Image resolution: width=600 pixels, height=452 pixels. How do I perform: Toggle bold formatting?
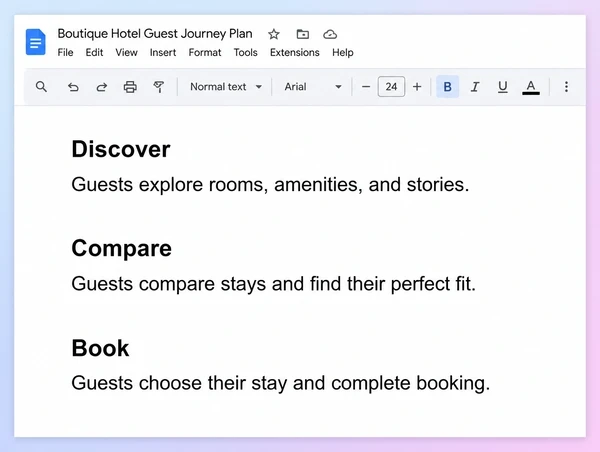447,87
